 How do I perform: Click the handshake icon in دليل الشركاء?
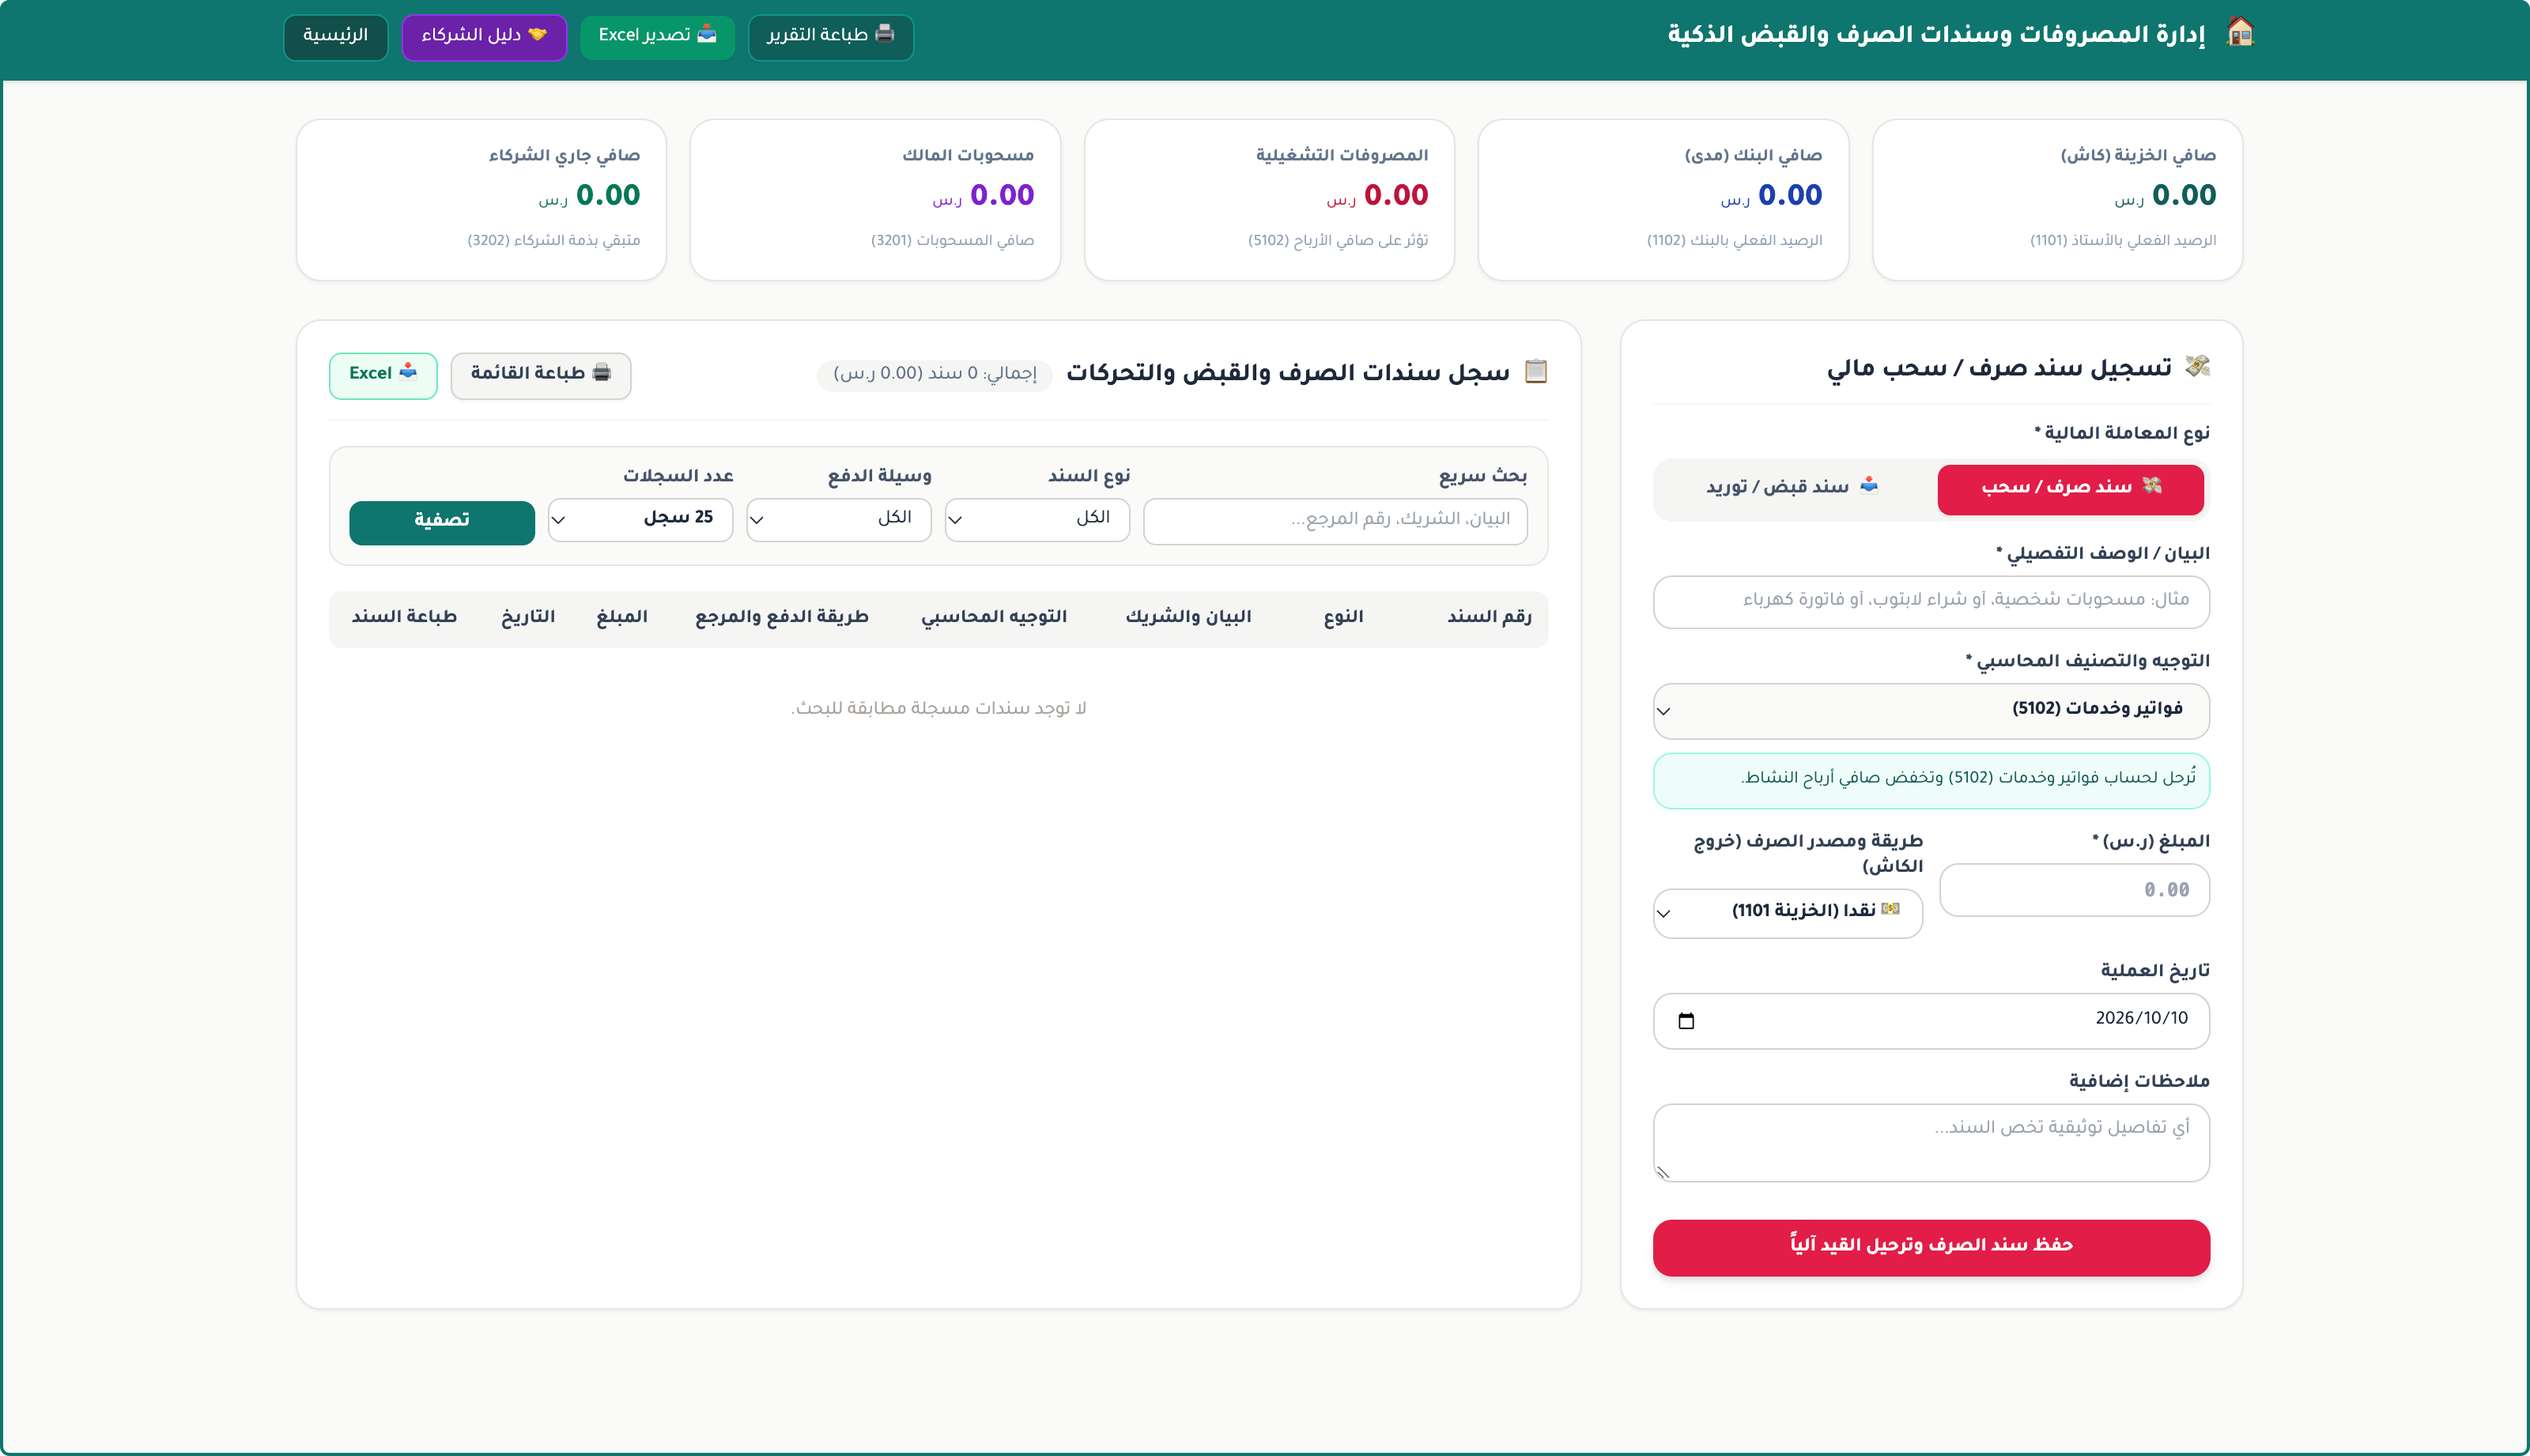538,34
